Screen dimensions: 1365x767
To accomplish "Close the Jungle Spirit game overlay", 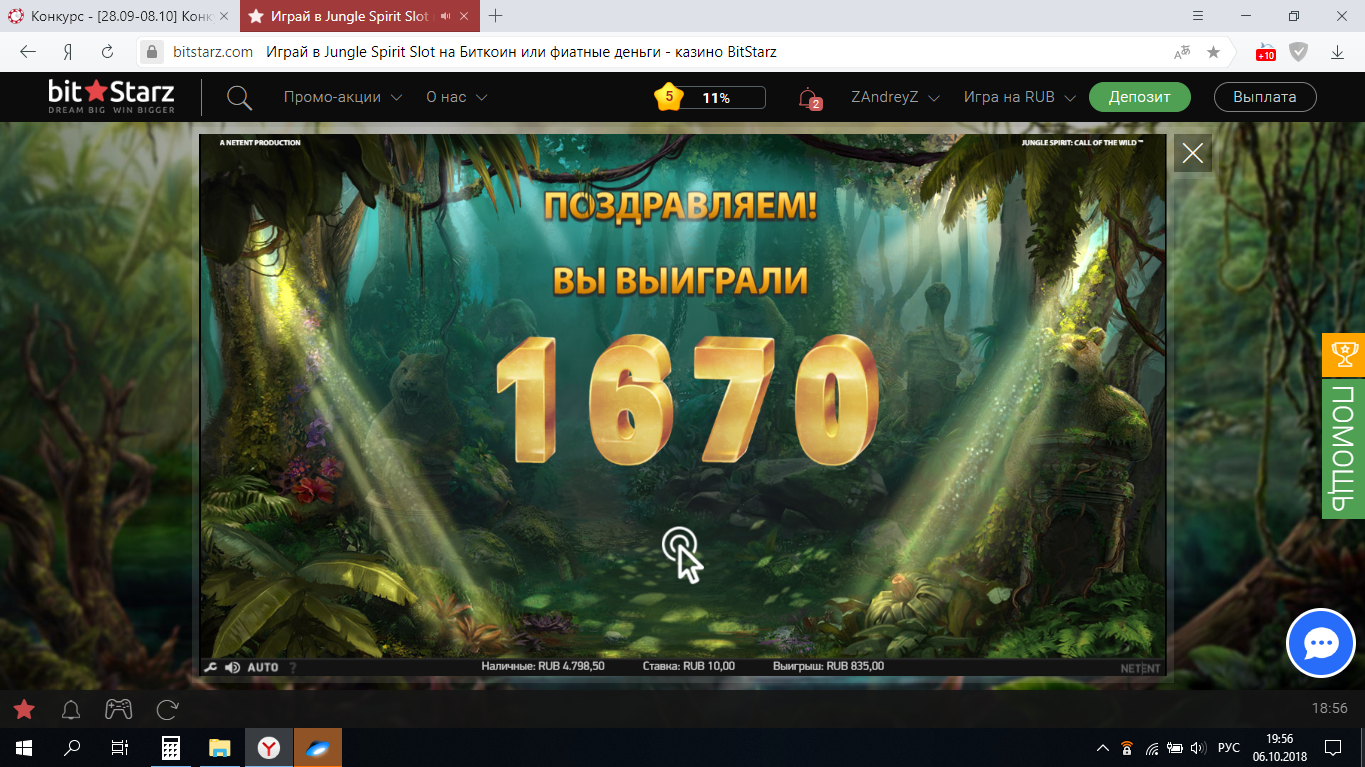I will pyautogui.click(x=1192, y=153).
